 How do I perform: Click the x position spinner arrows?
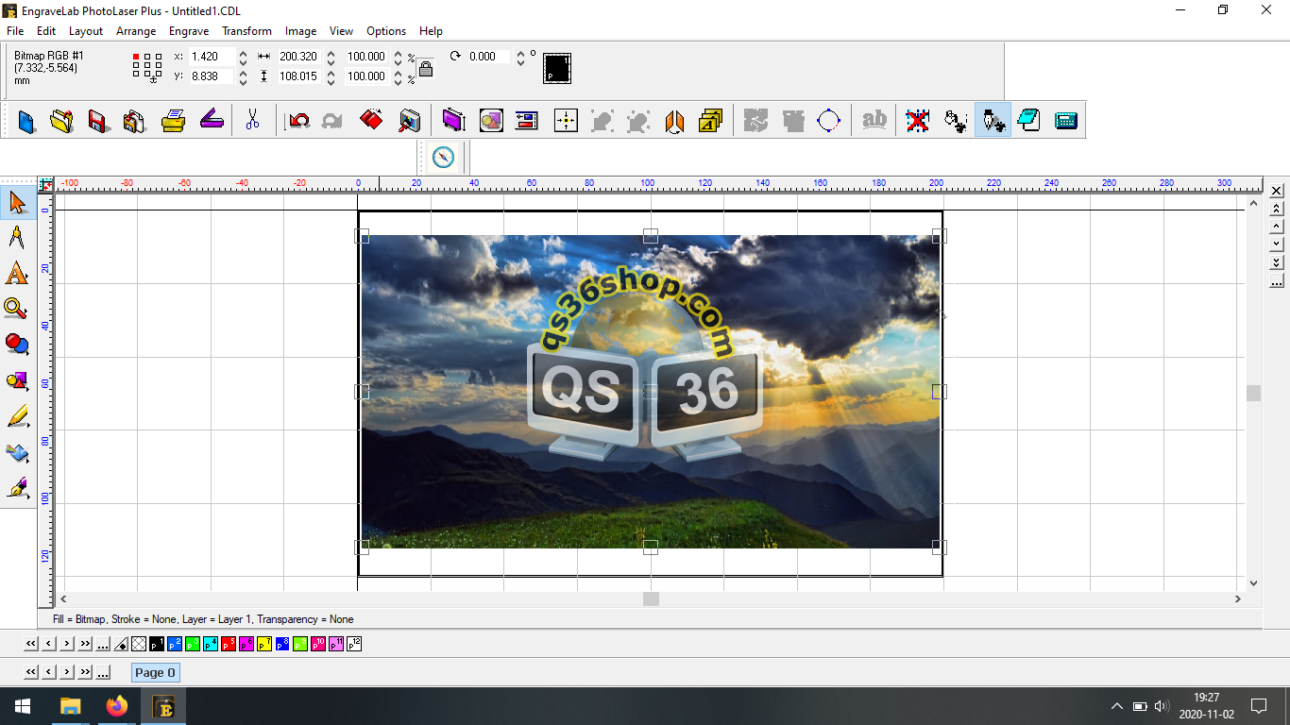(243, 57)
